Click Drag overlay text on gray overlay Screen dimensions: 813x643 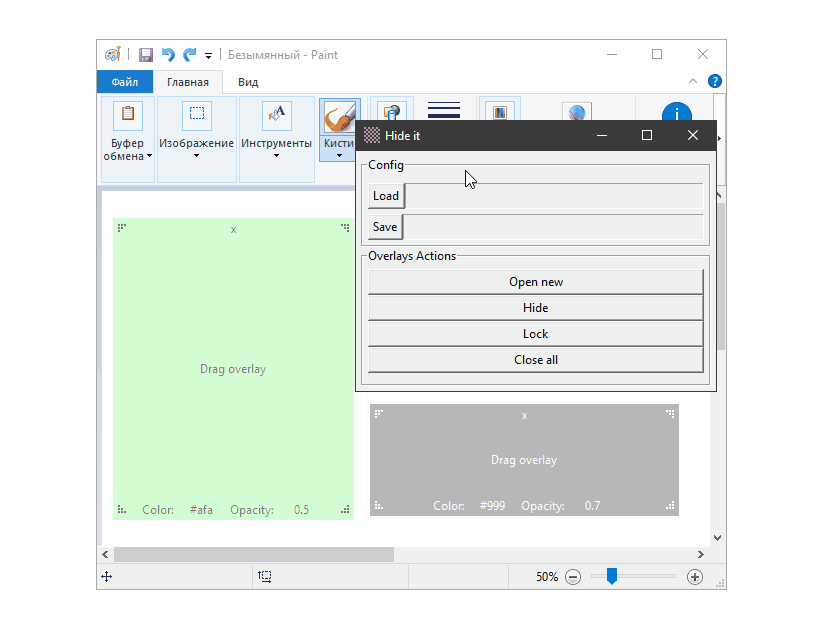(524, 460)
